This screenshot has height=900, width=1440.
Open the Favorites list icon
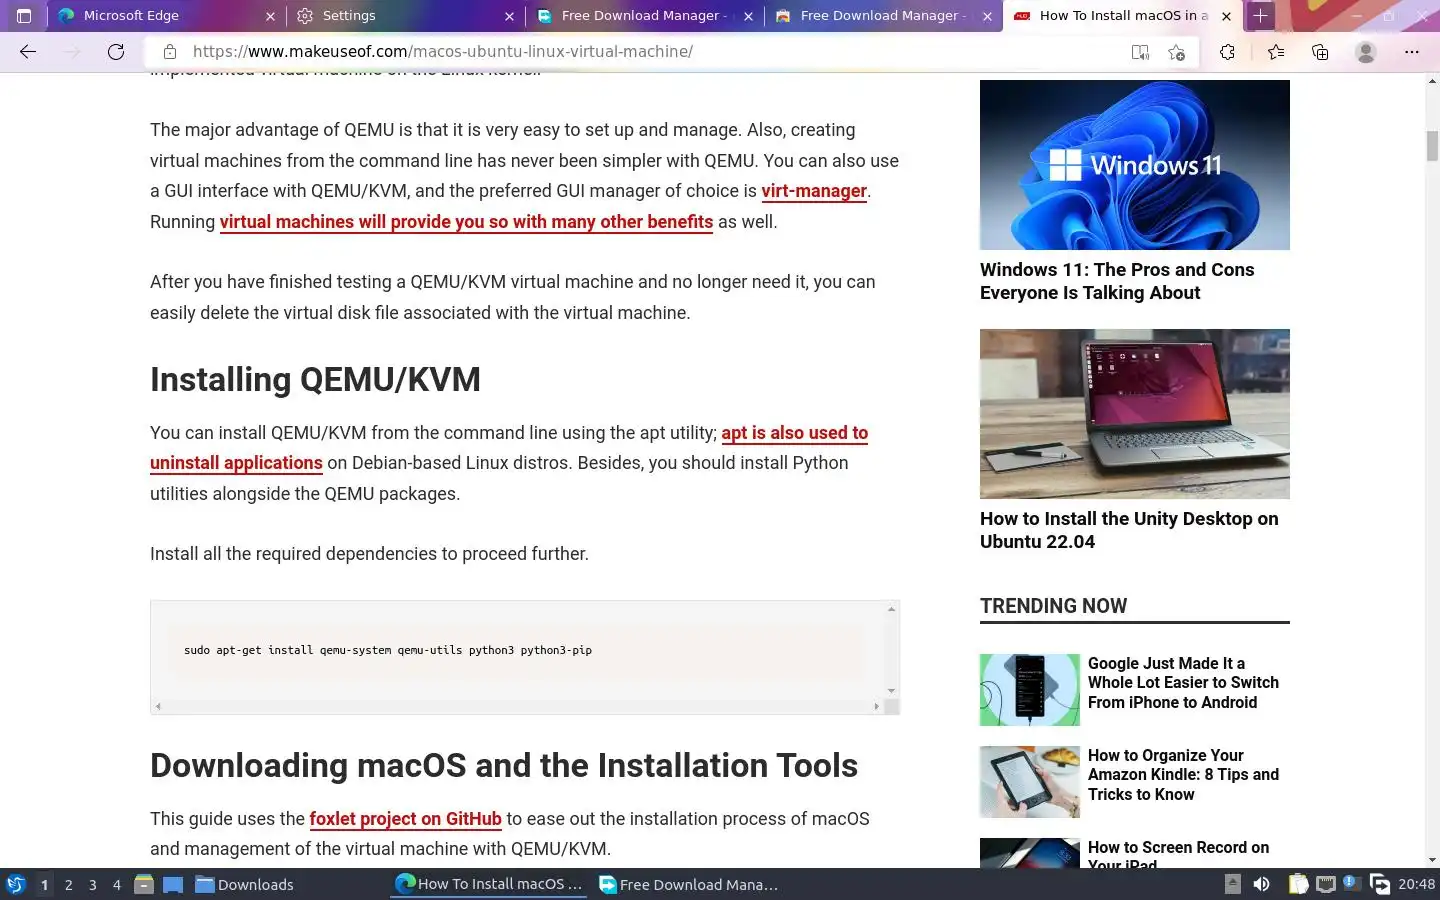point(1276,52)
